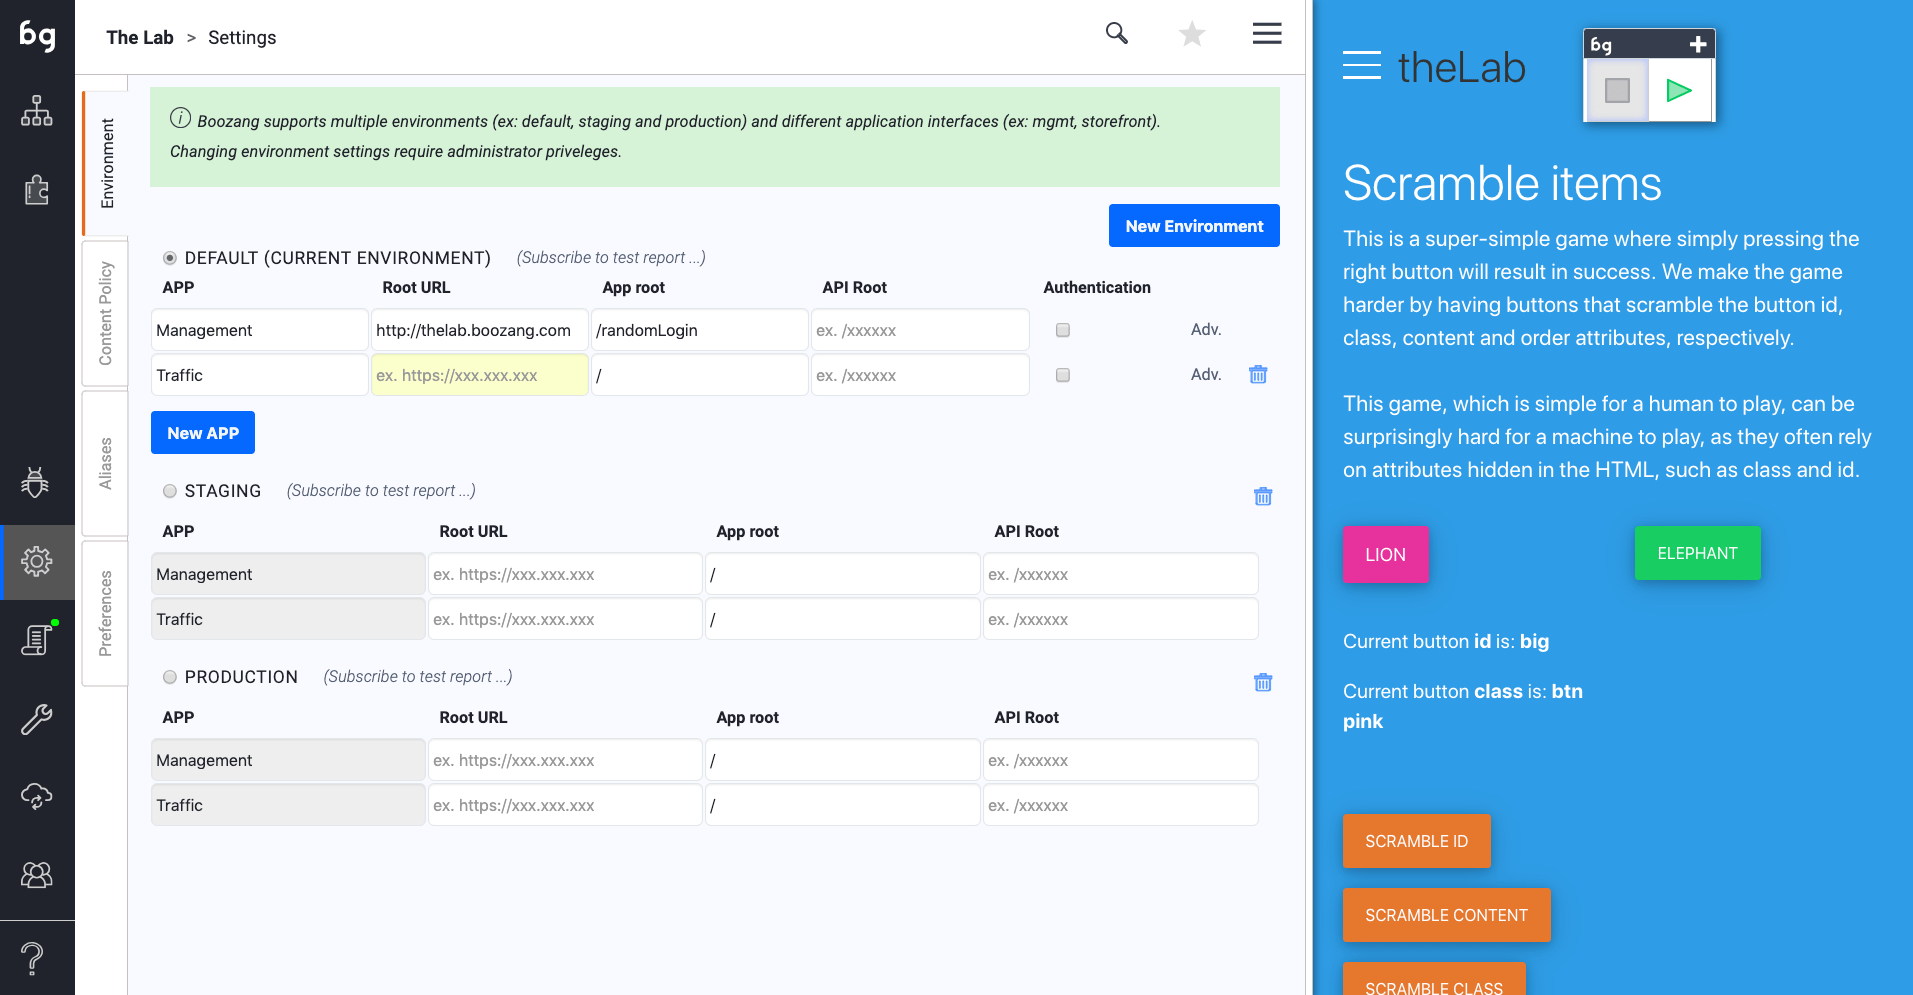1913x995 pixels.
Task: Click the cloud sync icon
Action: [37, 796]
